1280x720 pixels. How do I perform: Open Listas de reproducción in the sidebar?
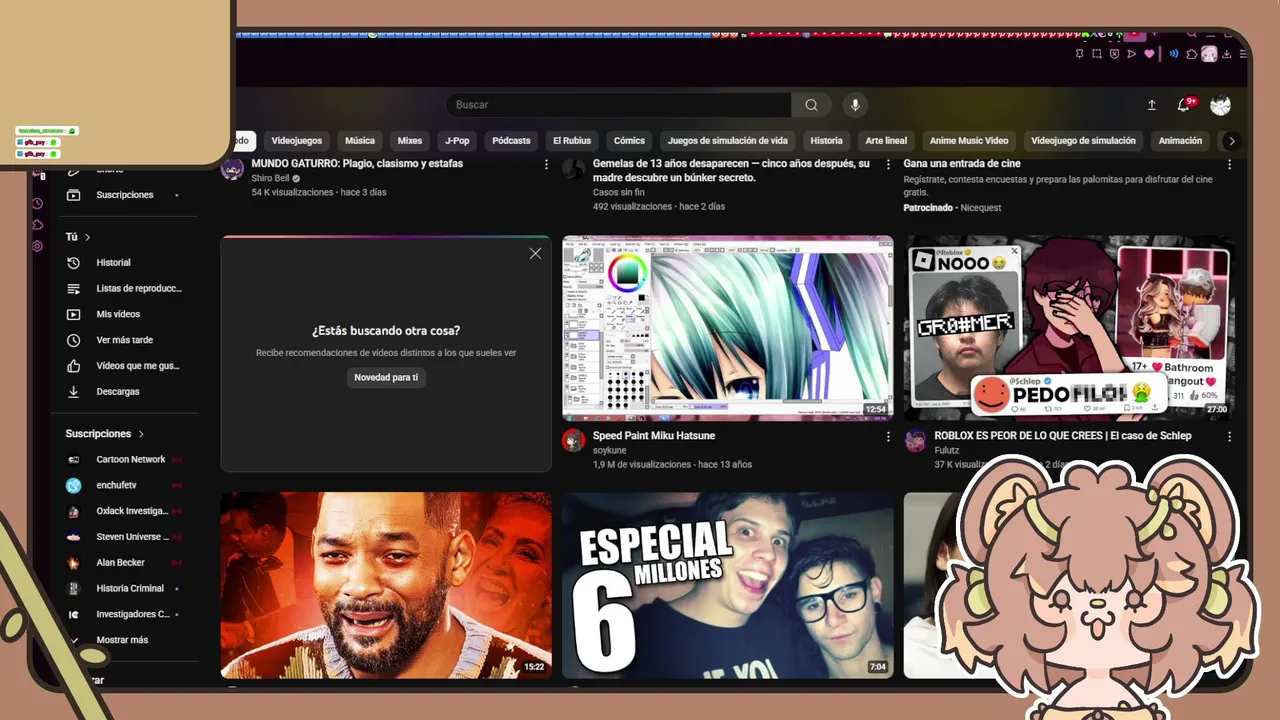click(x=124, y=288)
